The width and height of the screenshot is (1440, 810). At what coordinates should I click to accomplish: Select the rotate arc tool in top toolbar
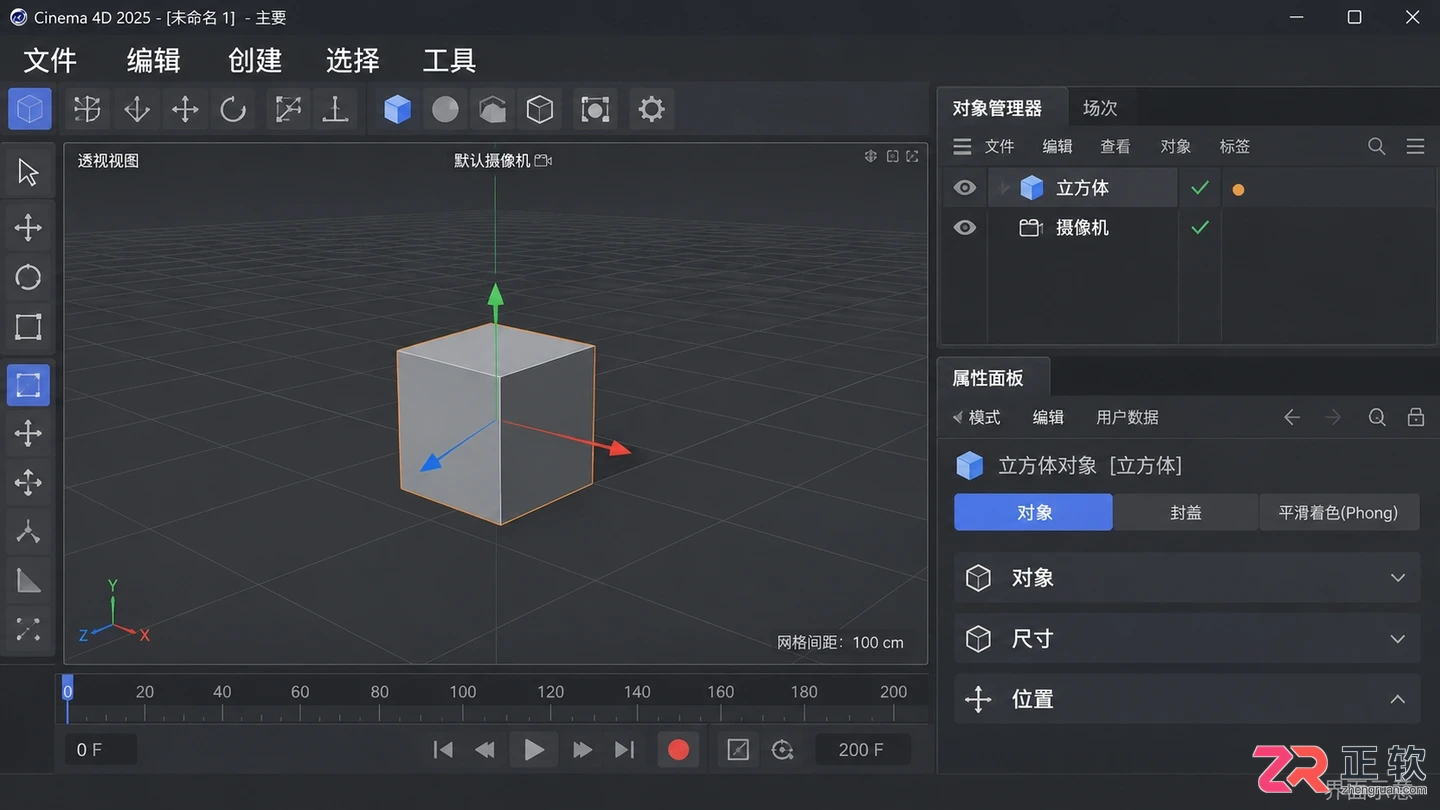coord(233,109)
